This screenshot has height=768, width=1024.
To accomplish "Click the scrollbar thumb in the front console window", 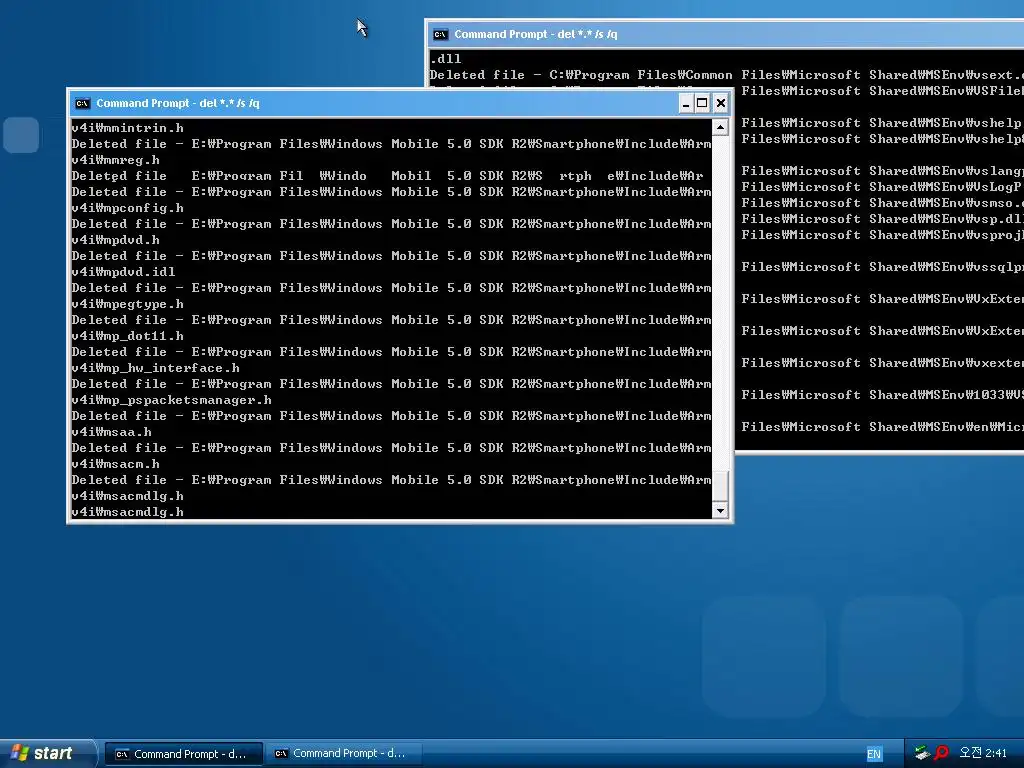I will pos(720,485).
